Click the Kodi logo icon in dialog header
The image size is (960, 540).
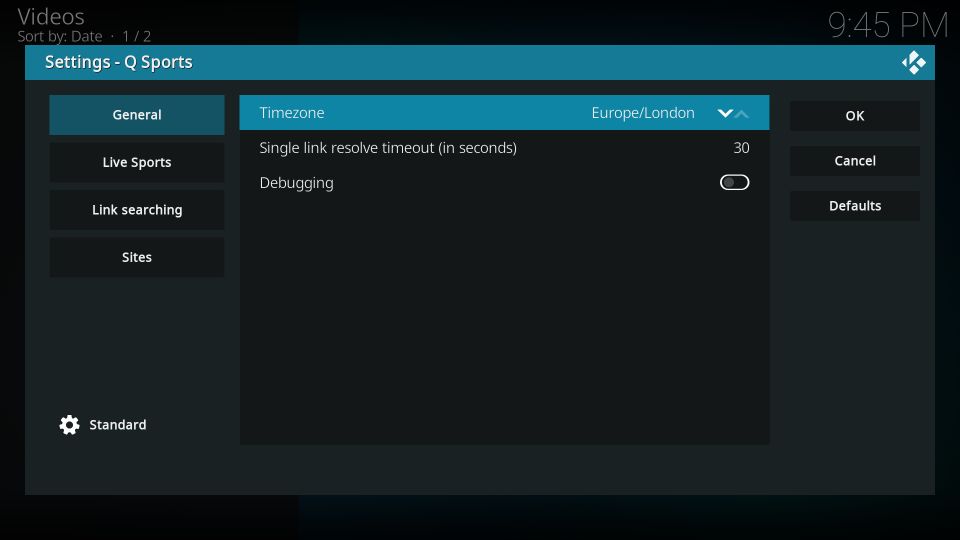(913, 62)
